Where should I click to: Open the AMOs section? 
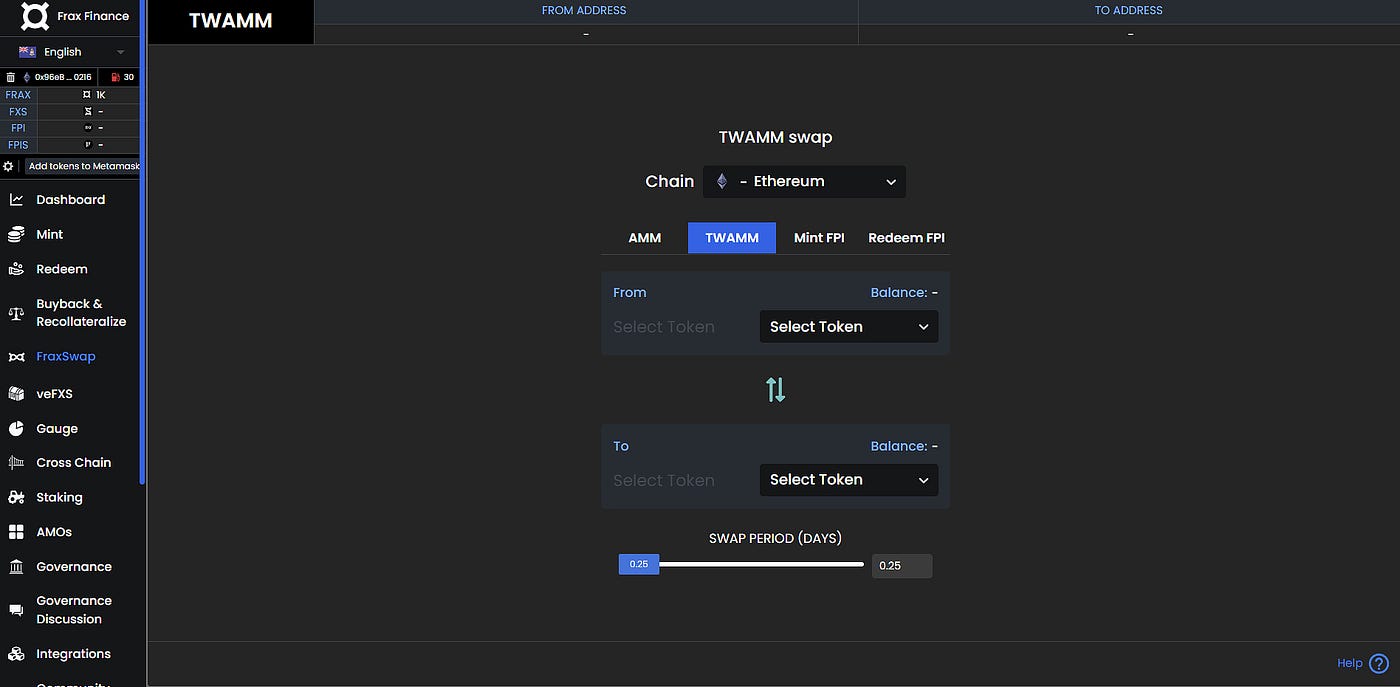[x=54, y=532]
